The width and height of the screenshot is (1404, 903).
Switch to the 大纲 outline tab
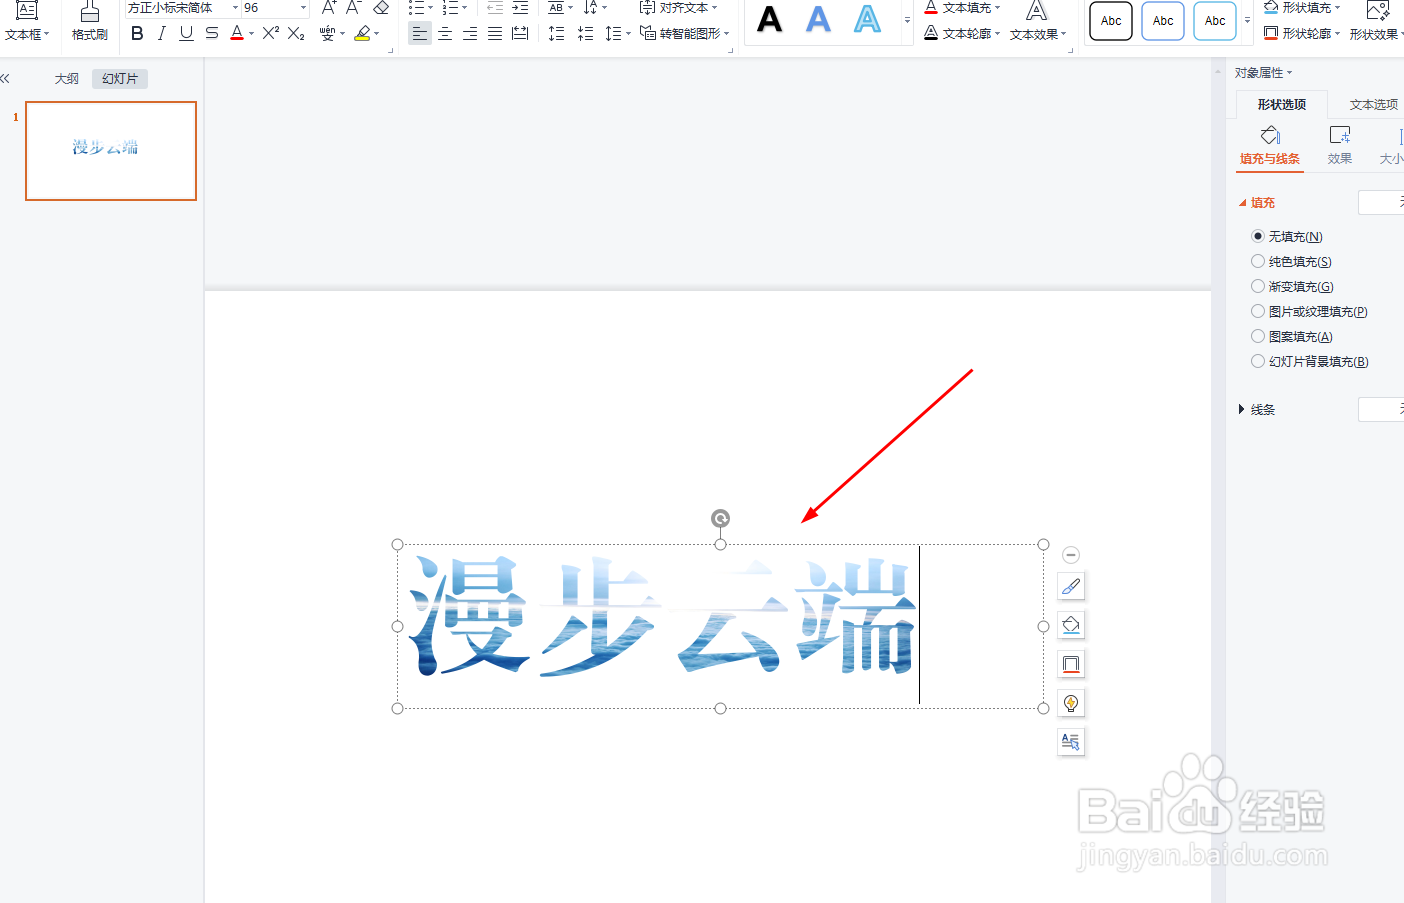[x=66, y=78]
